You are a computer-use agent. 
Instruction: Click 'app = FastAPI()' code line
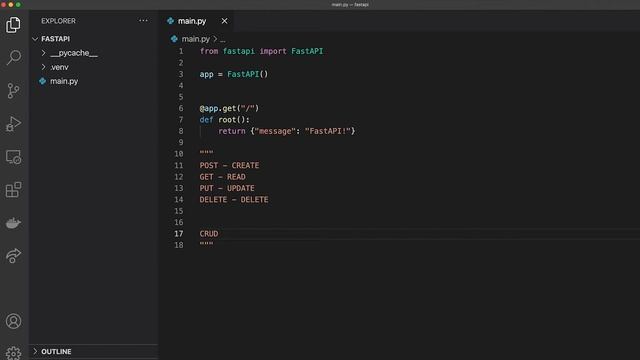pos(234,74)
